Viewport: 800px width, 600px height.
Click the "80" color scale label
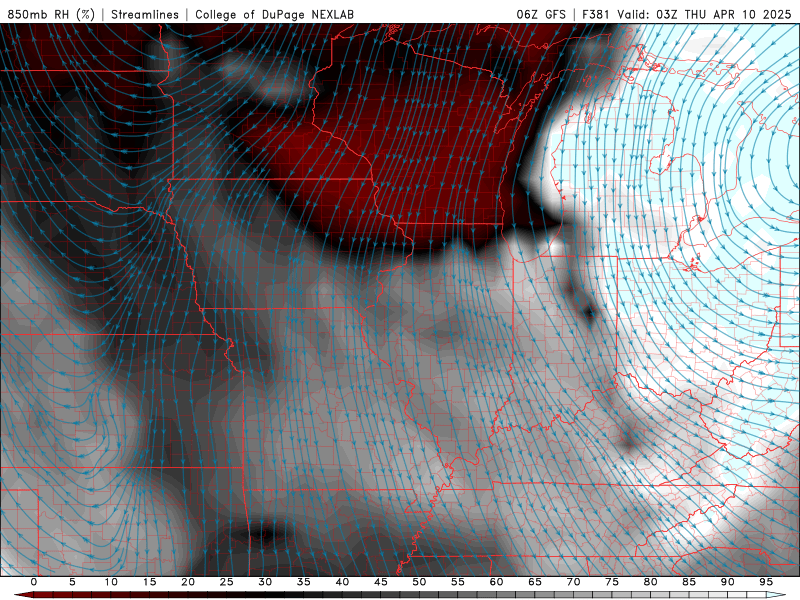(x=650, y=582)
